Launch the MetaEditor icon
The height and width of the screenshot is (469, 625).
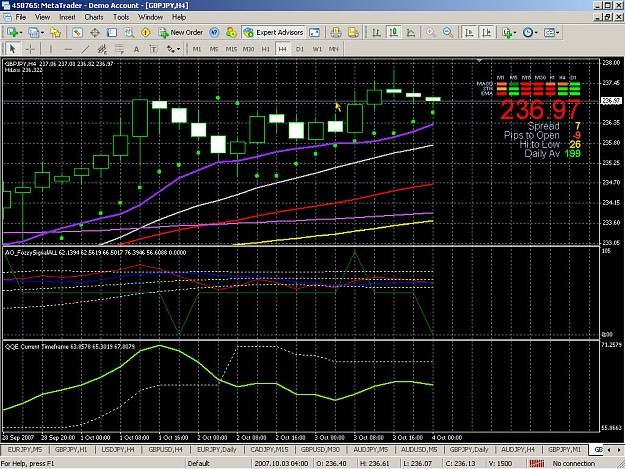(x=214, y=33)
